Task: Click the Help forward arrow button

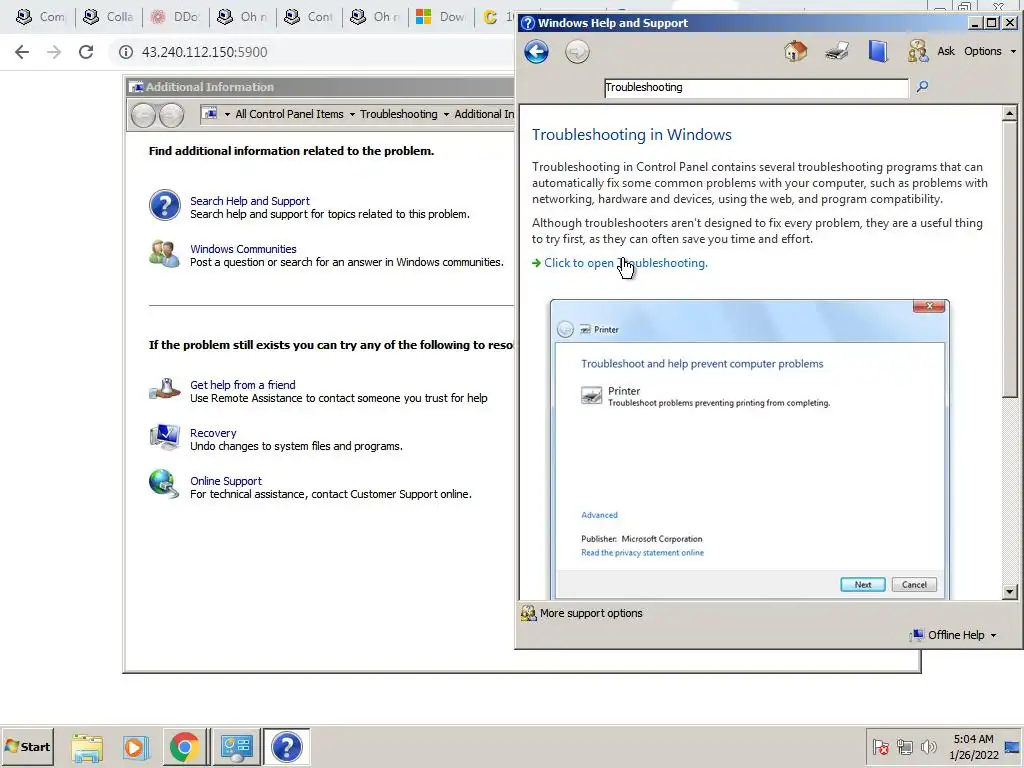Action: [577, 52]
